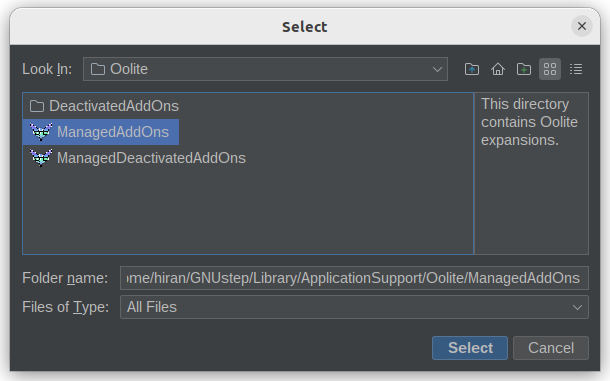Select the ManagedDeactivatedAddOns entry
This screenshot has height=381, width=610.
pyautogui.click(x=138, y=158)
